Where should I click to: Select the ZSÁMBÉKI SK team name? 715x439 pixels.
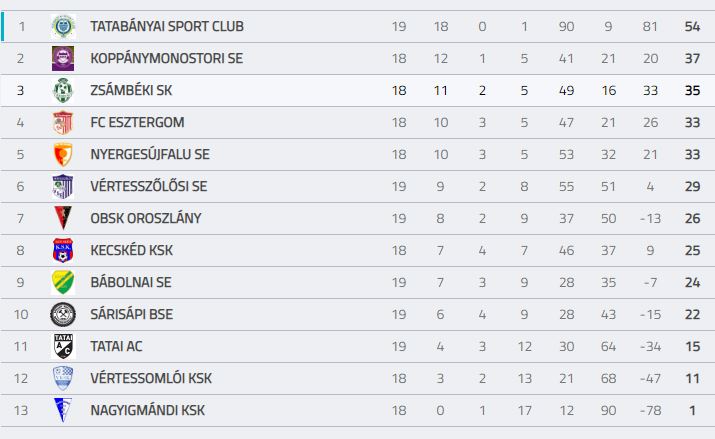pyautogui.click(x=131, y=90)
